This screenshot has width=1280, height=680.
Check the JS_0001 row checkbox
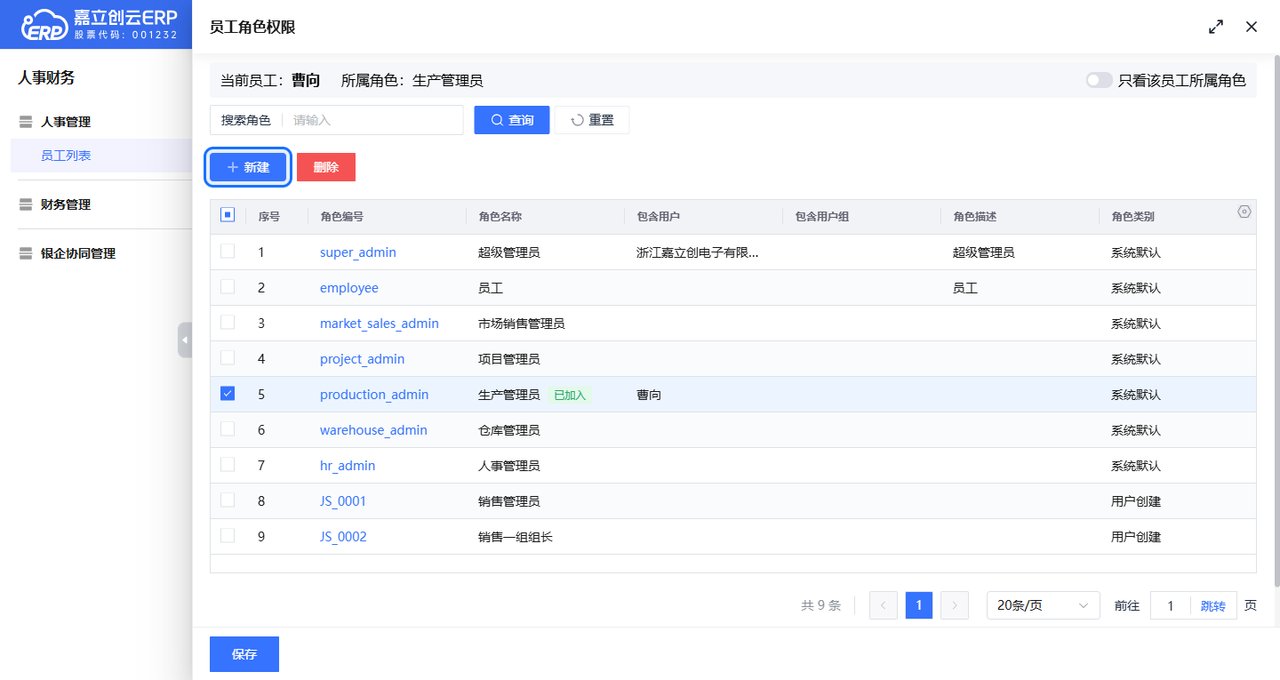coord(227,499)
